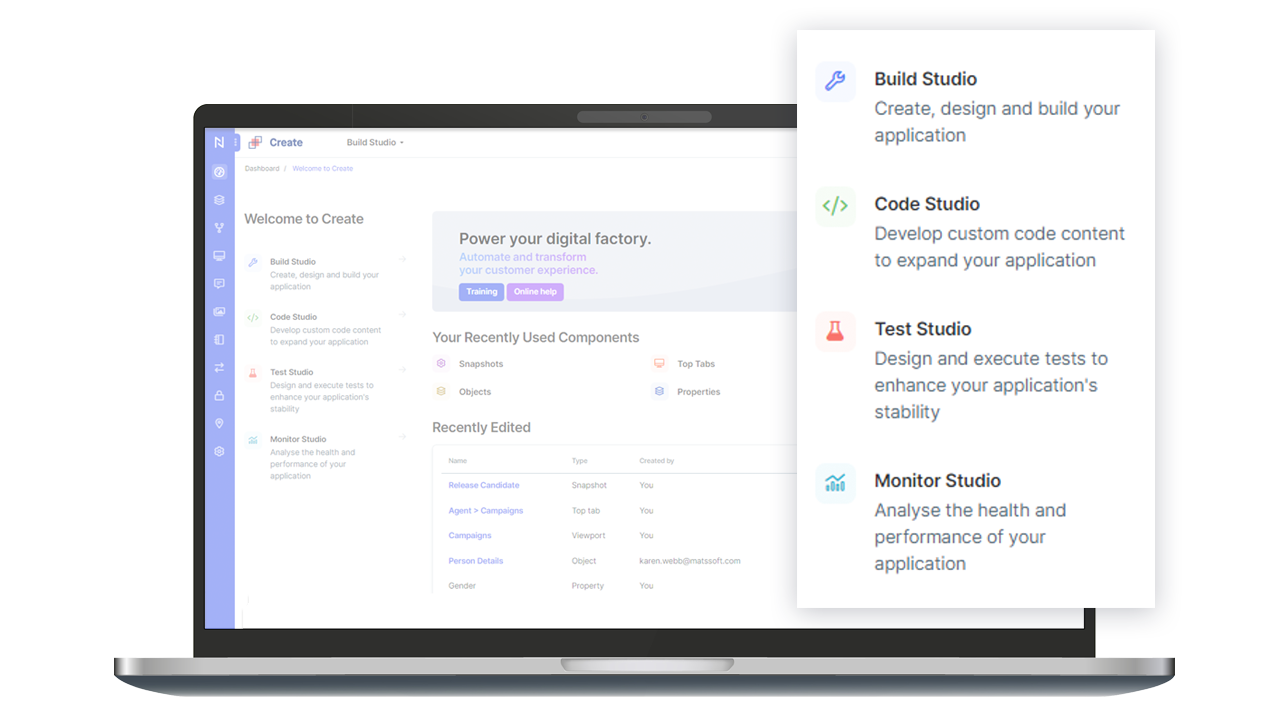Open the Campaigns viewport from Recently Edited

[470, 535]
